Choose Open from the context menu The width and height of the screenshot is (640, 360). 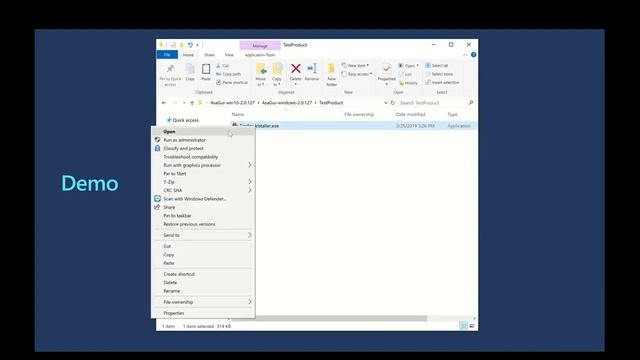[x=203, y=131]
